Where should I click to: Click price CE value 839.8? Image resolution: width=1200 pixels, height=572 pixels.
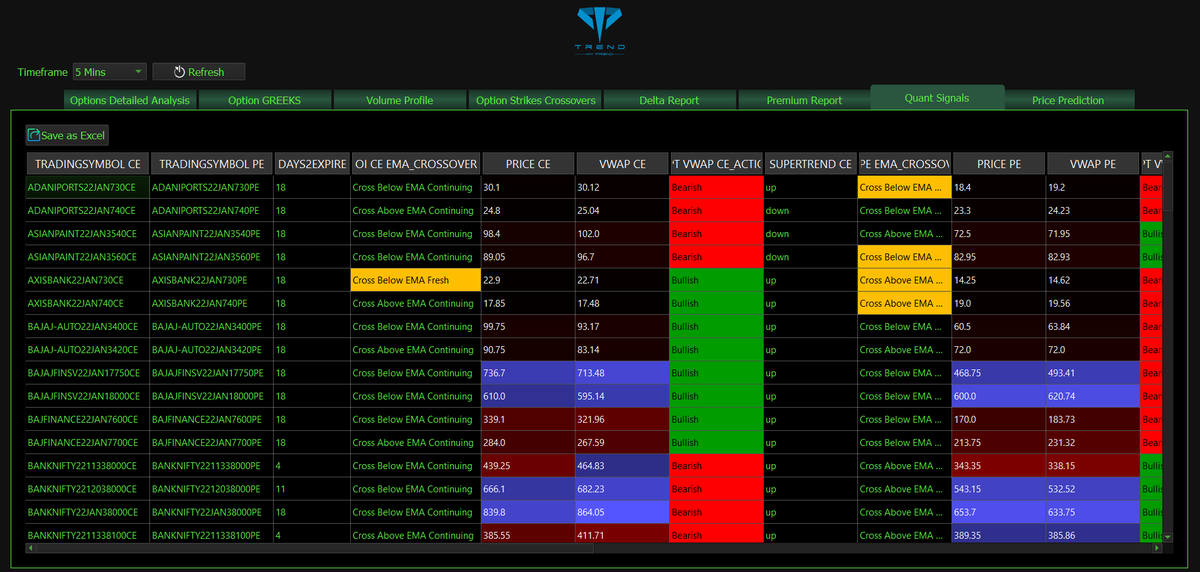(x=527, y=512)
